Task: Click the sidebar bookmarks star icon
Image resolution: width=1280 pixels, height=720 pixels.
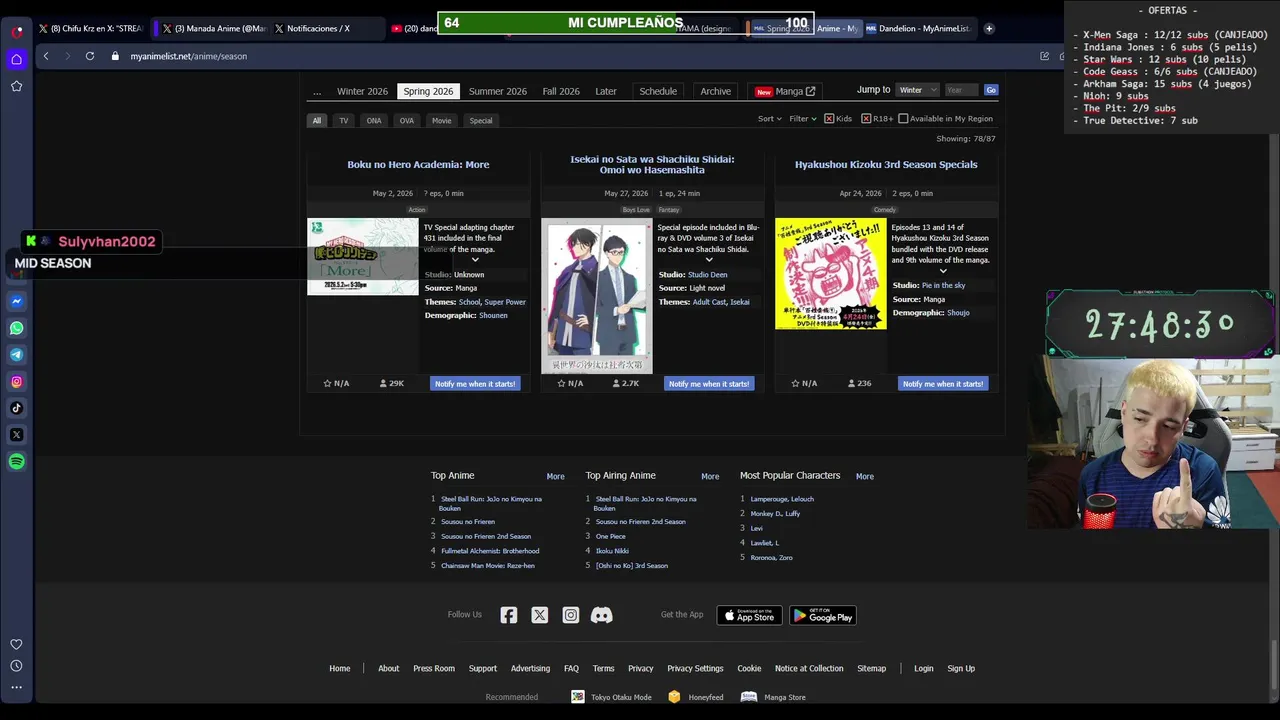Action: [x=17, y=86]
